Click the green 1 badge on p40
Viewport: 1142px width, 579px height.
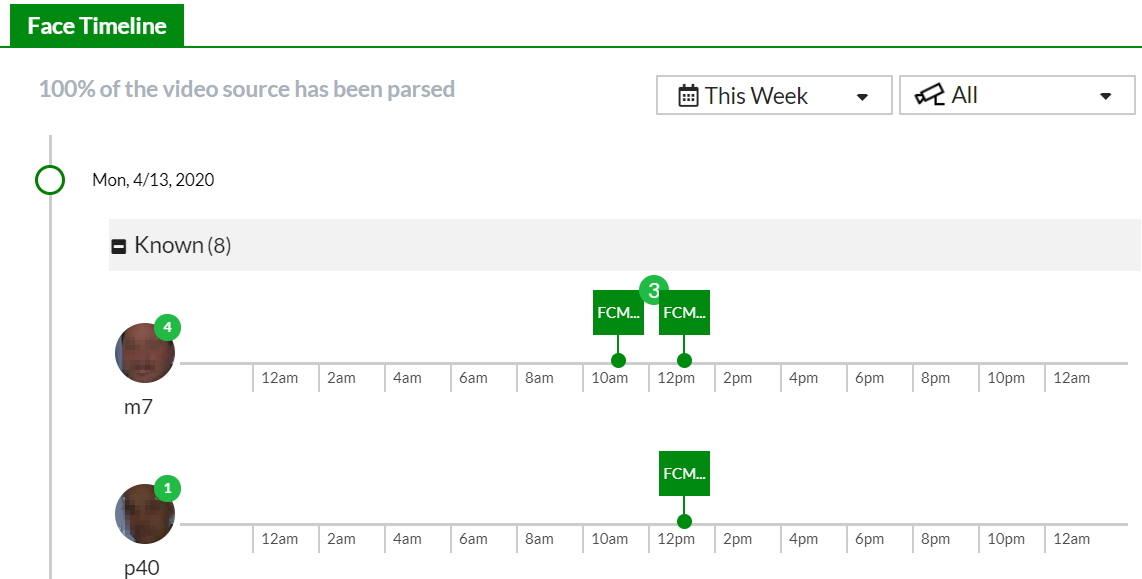click(x=167, y=488)
